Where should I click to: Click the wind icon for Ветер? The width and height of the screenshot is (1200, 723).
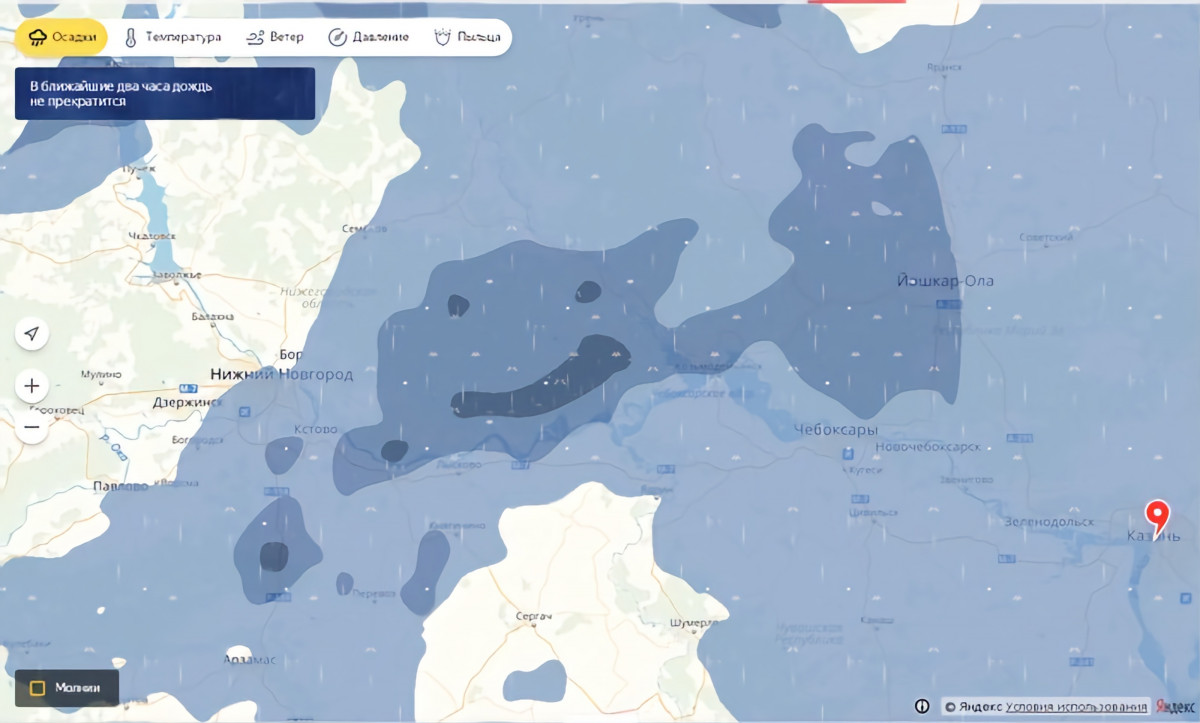(254, 38)
